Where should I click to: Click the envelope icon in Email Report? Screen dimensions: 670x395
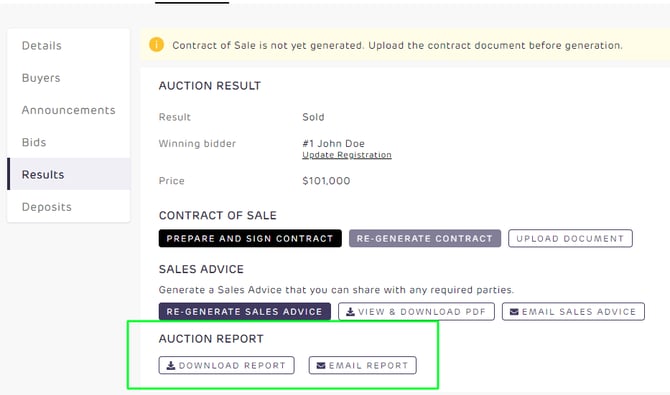pyautogui.click(x=321, y=366)
